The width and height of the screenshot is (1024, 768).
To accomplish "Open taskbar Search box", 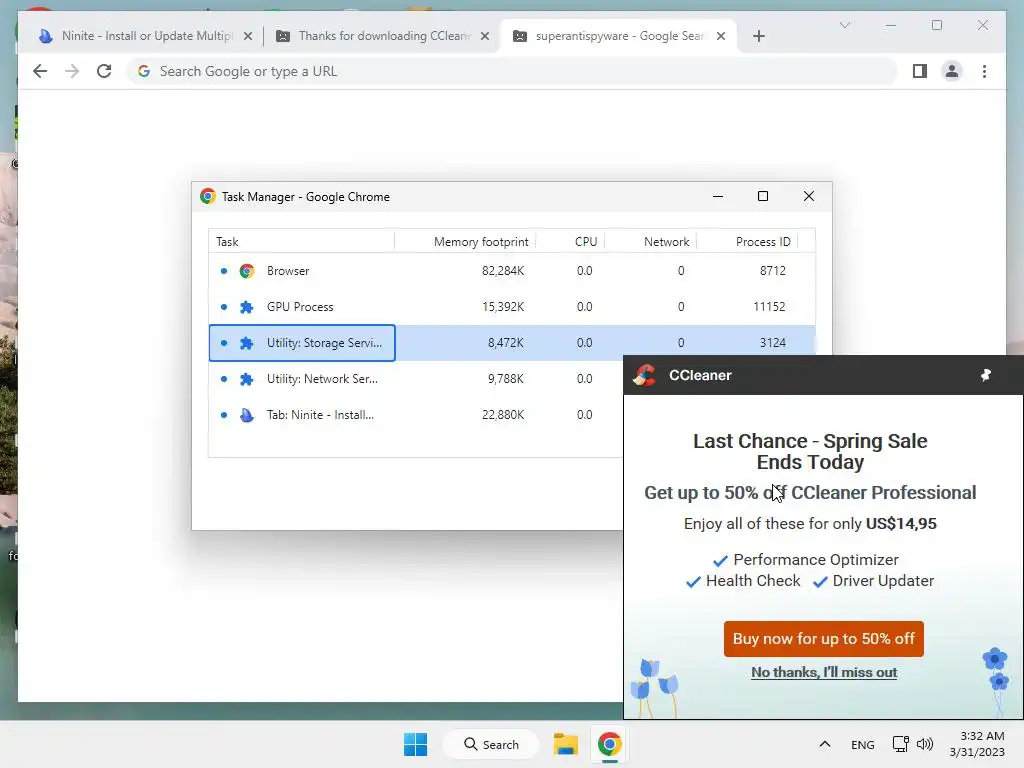I will pyautogui.click(x=491, y=744).
